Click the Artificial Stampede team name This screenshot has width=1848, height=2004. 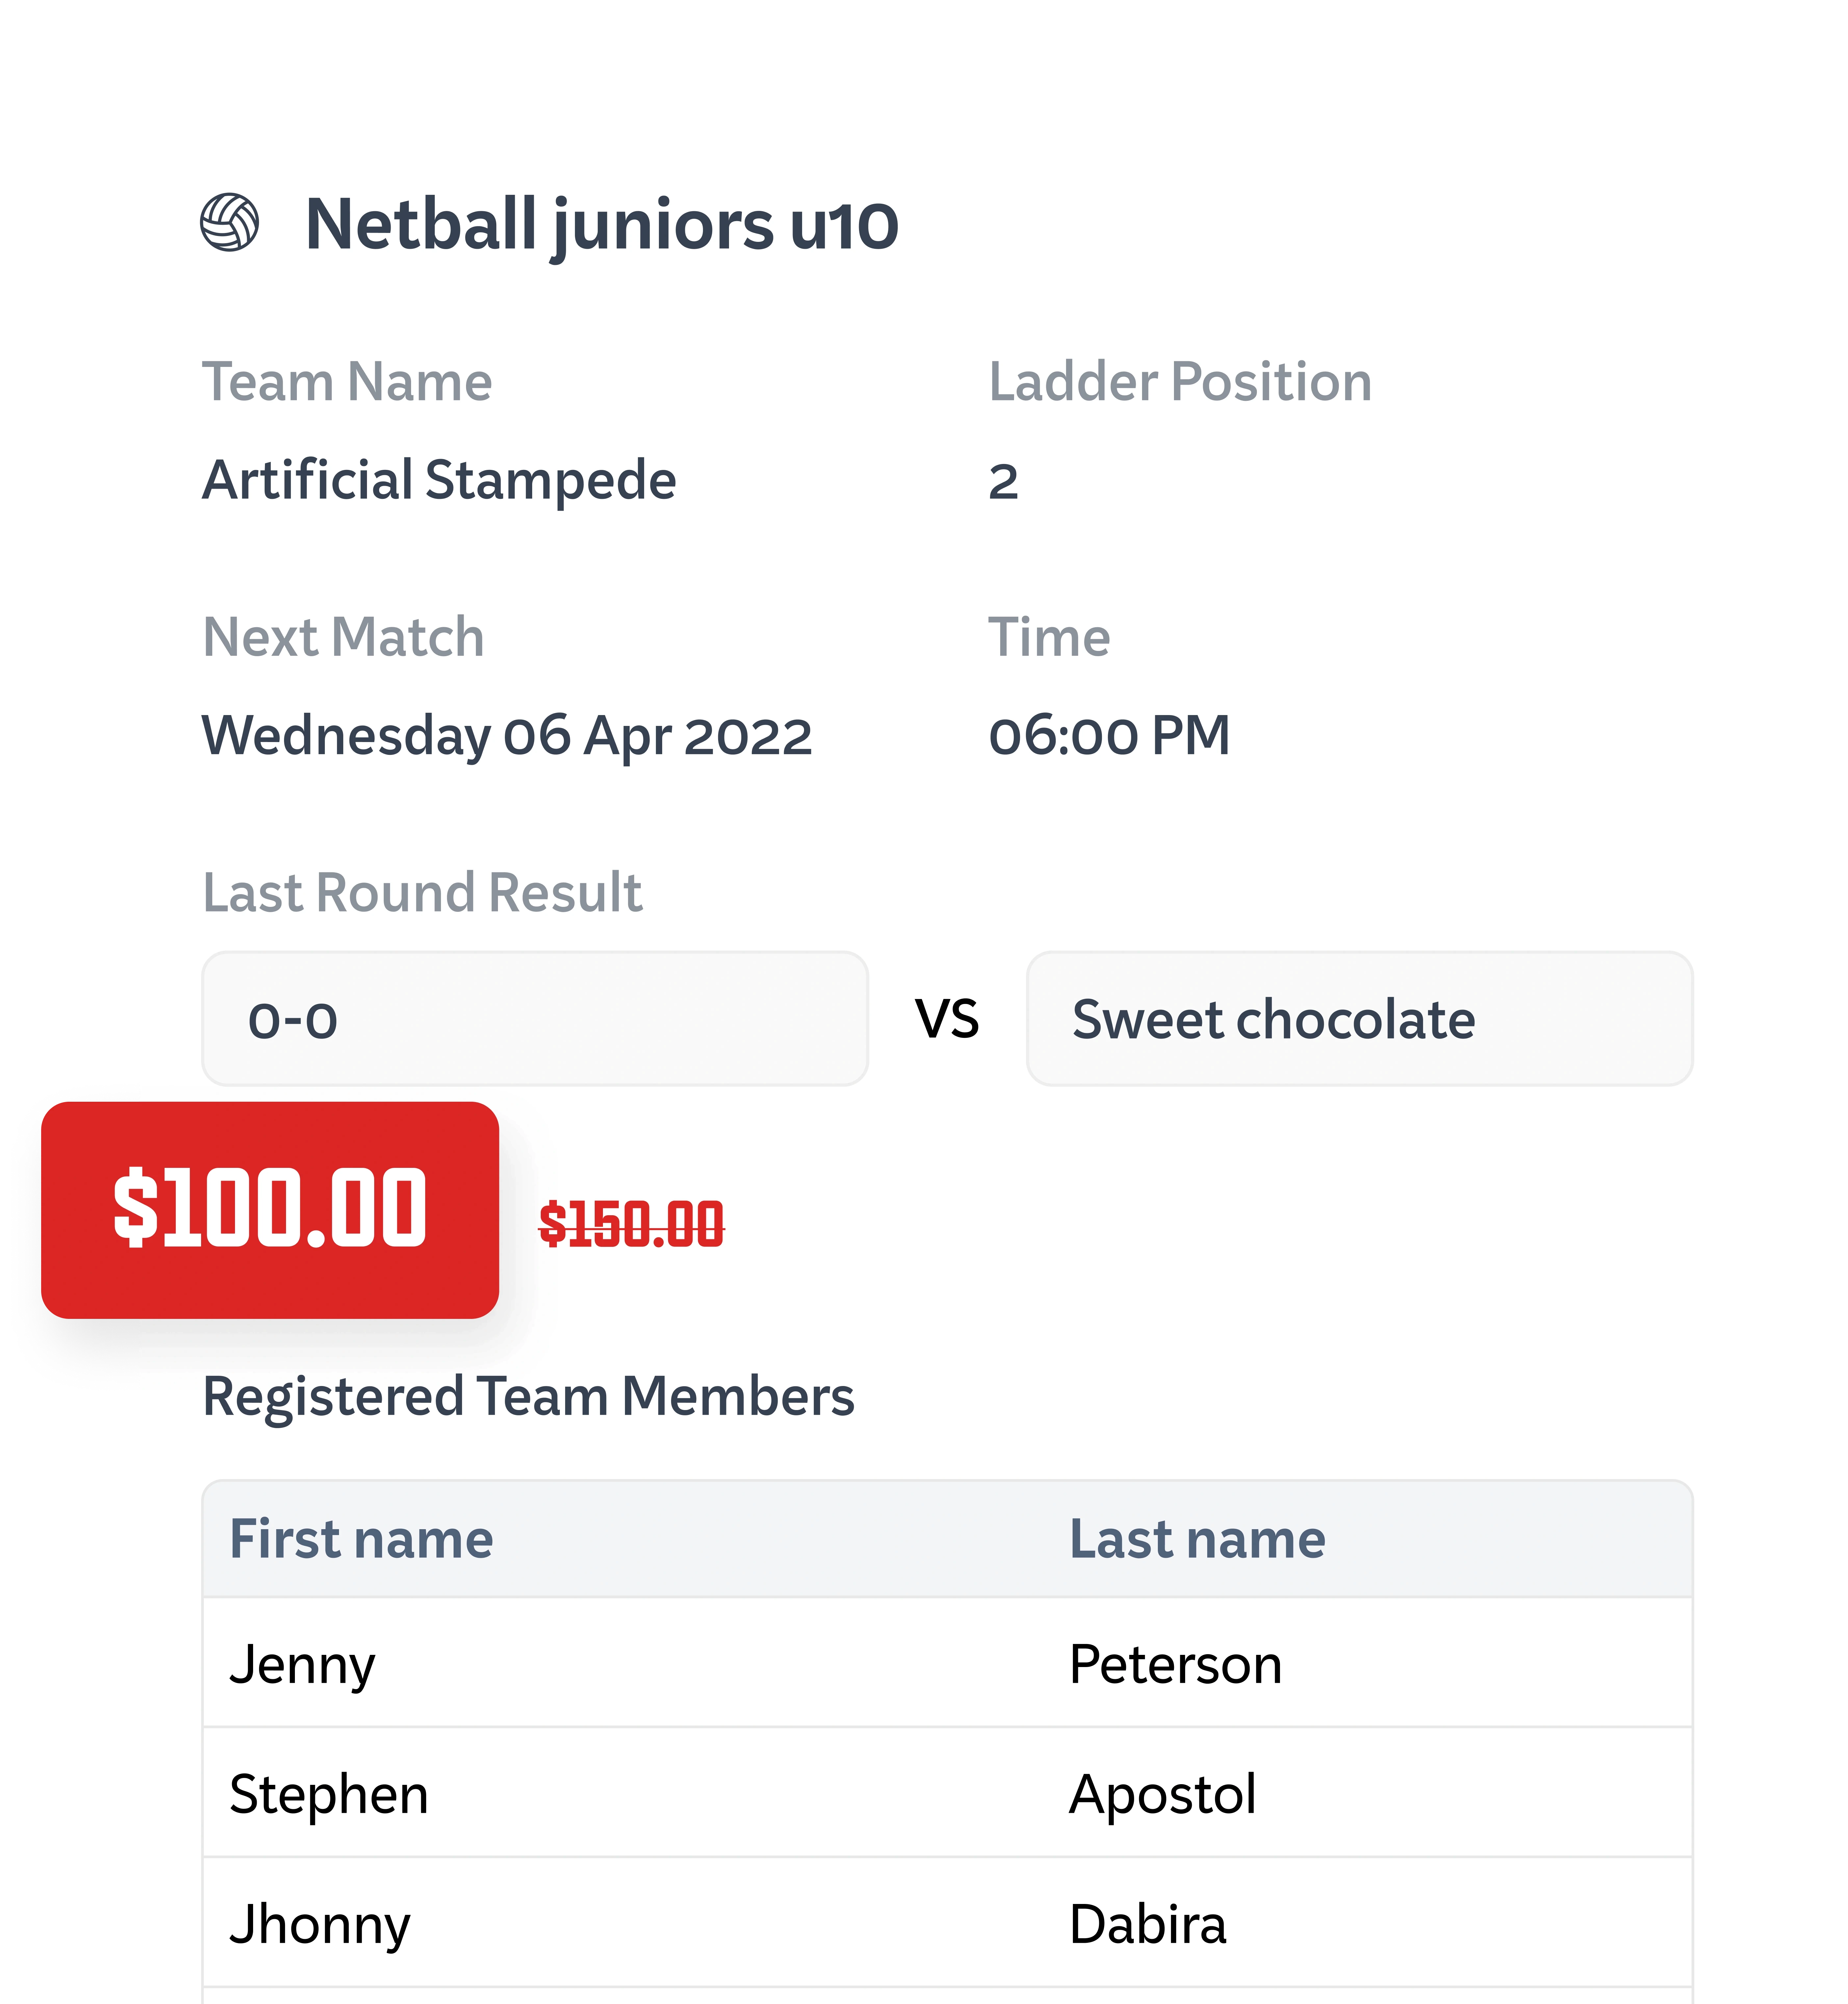coord(439,480)
